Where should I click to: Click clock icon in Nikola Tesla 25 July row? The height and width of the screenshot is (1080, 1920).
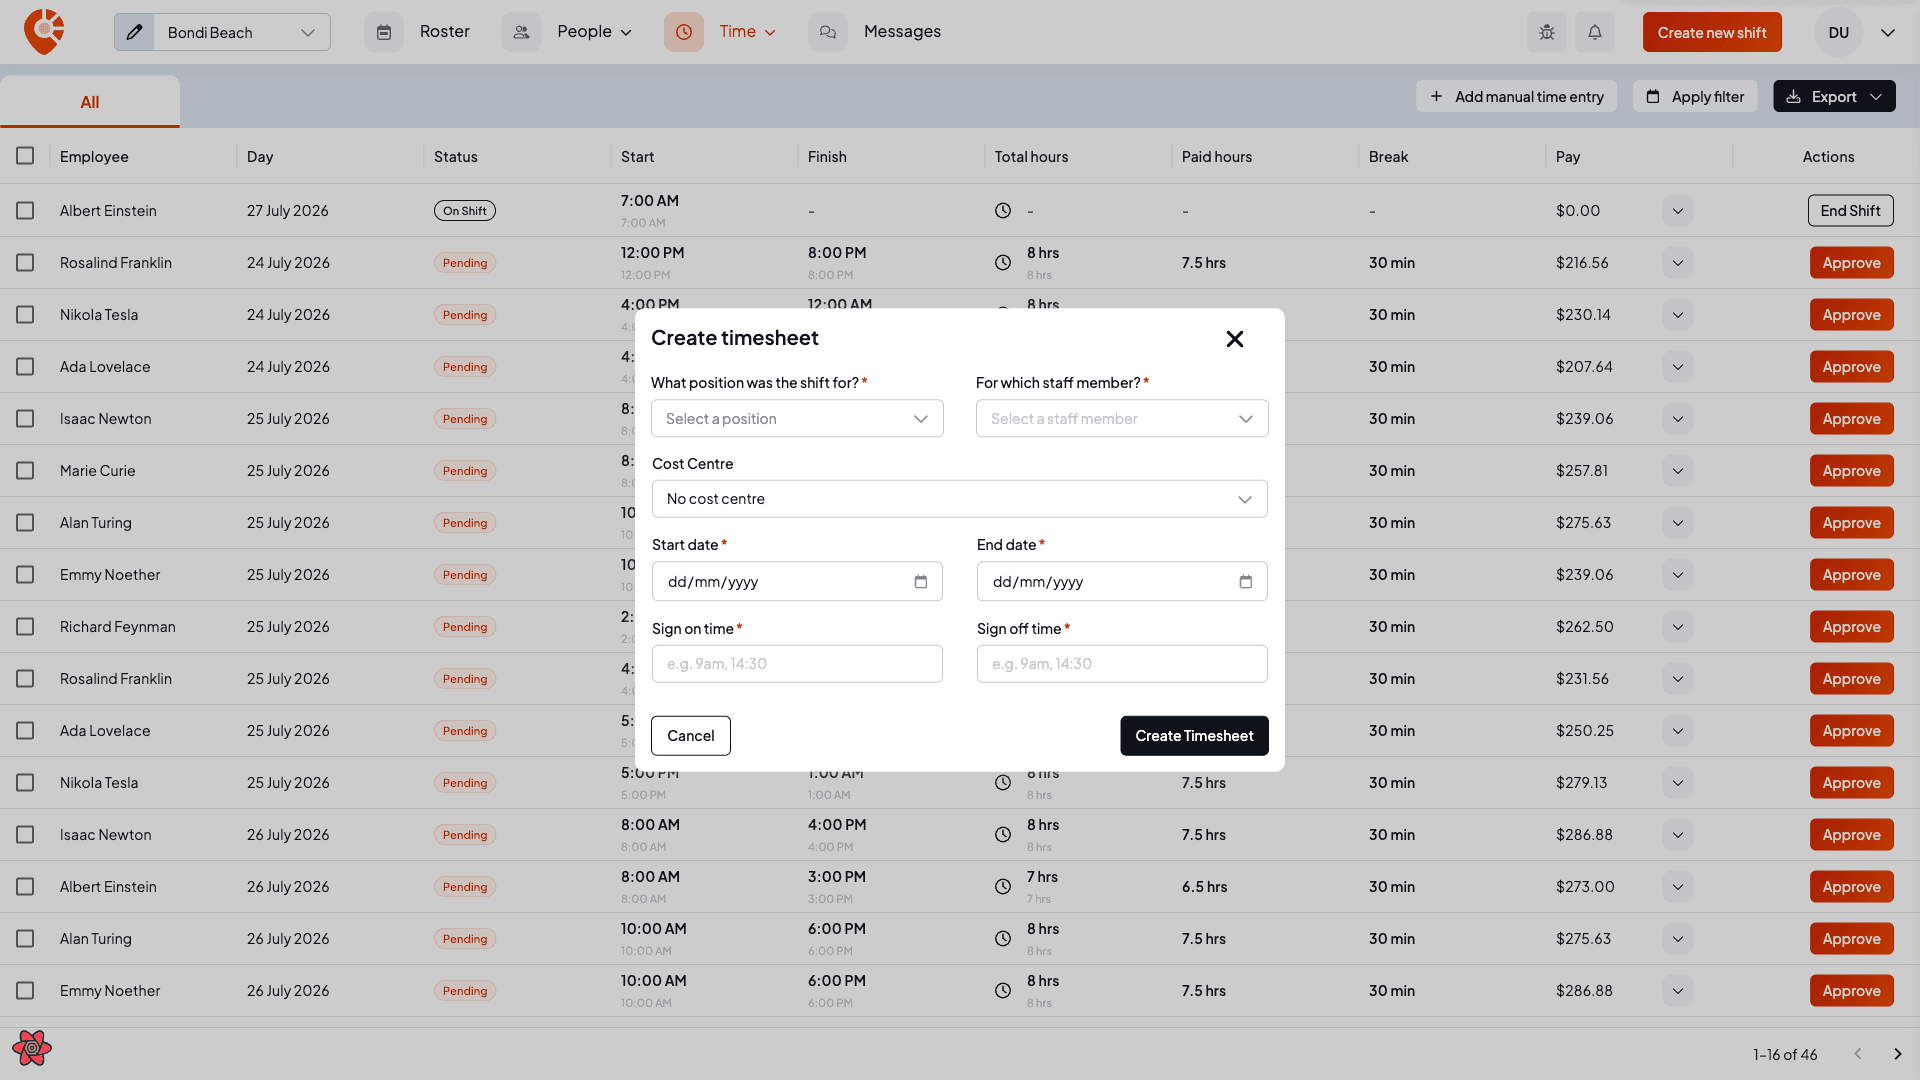point(1003,783)
